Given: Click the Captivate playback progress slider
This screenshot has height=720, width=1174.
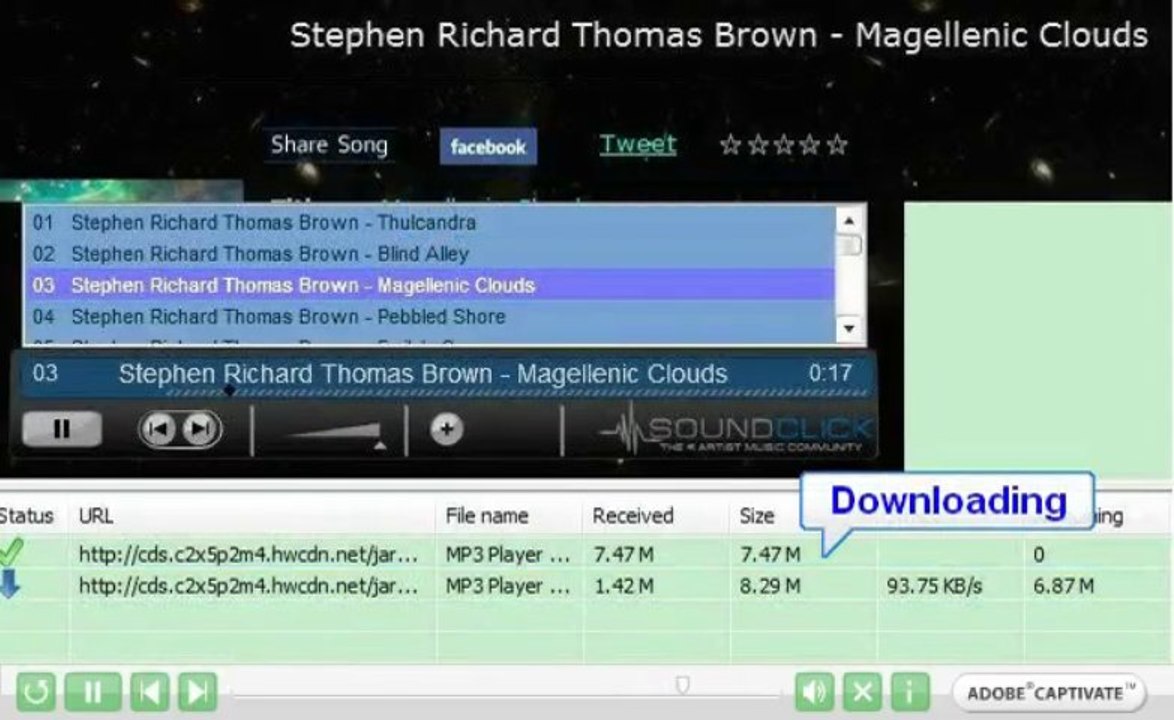Looking at the screenshot, I should 682,685.
